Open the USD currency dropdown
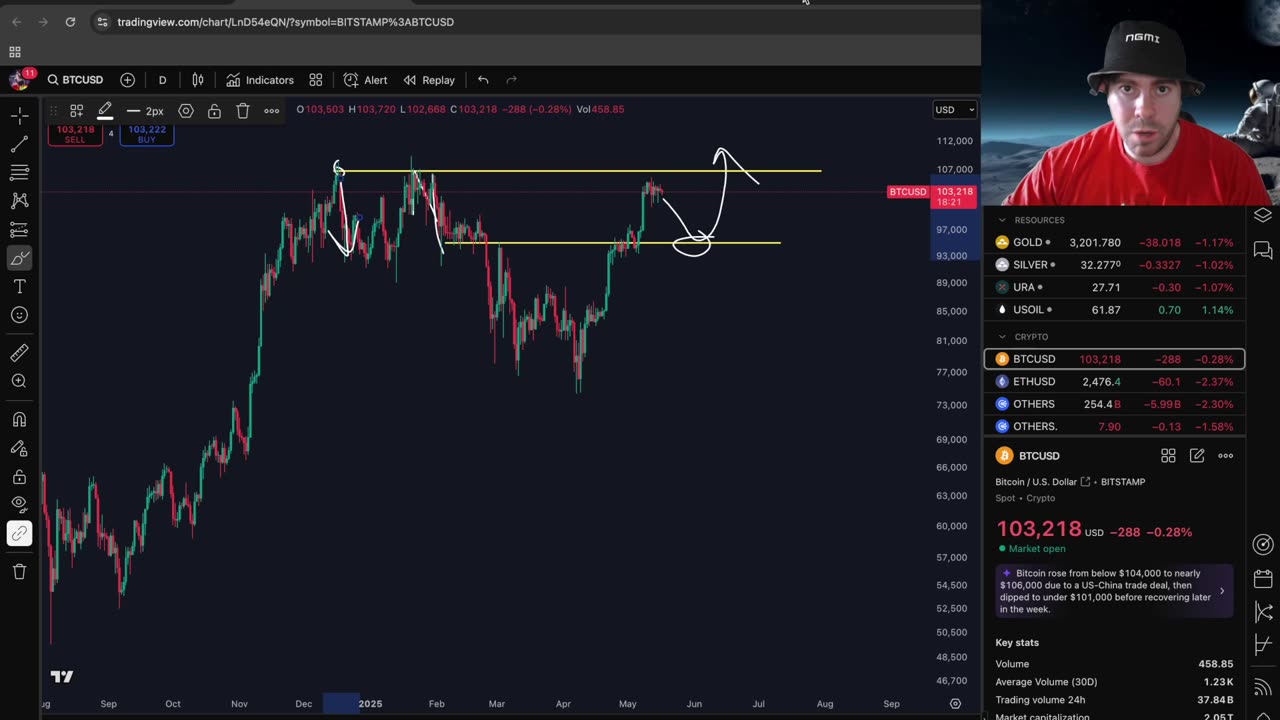The image size is (1280, 720). 954,110
